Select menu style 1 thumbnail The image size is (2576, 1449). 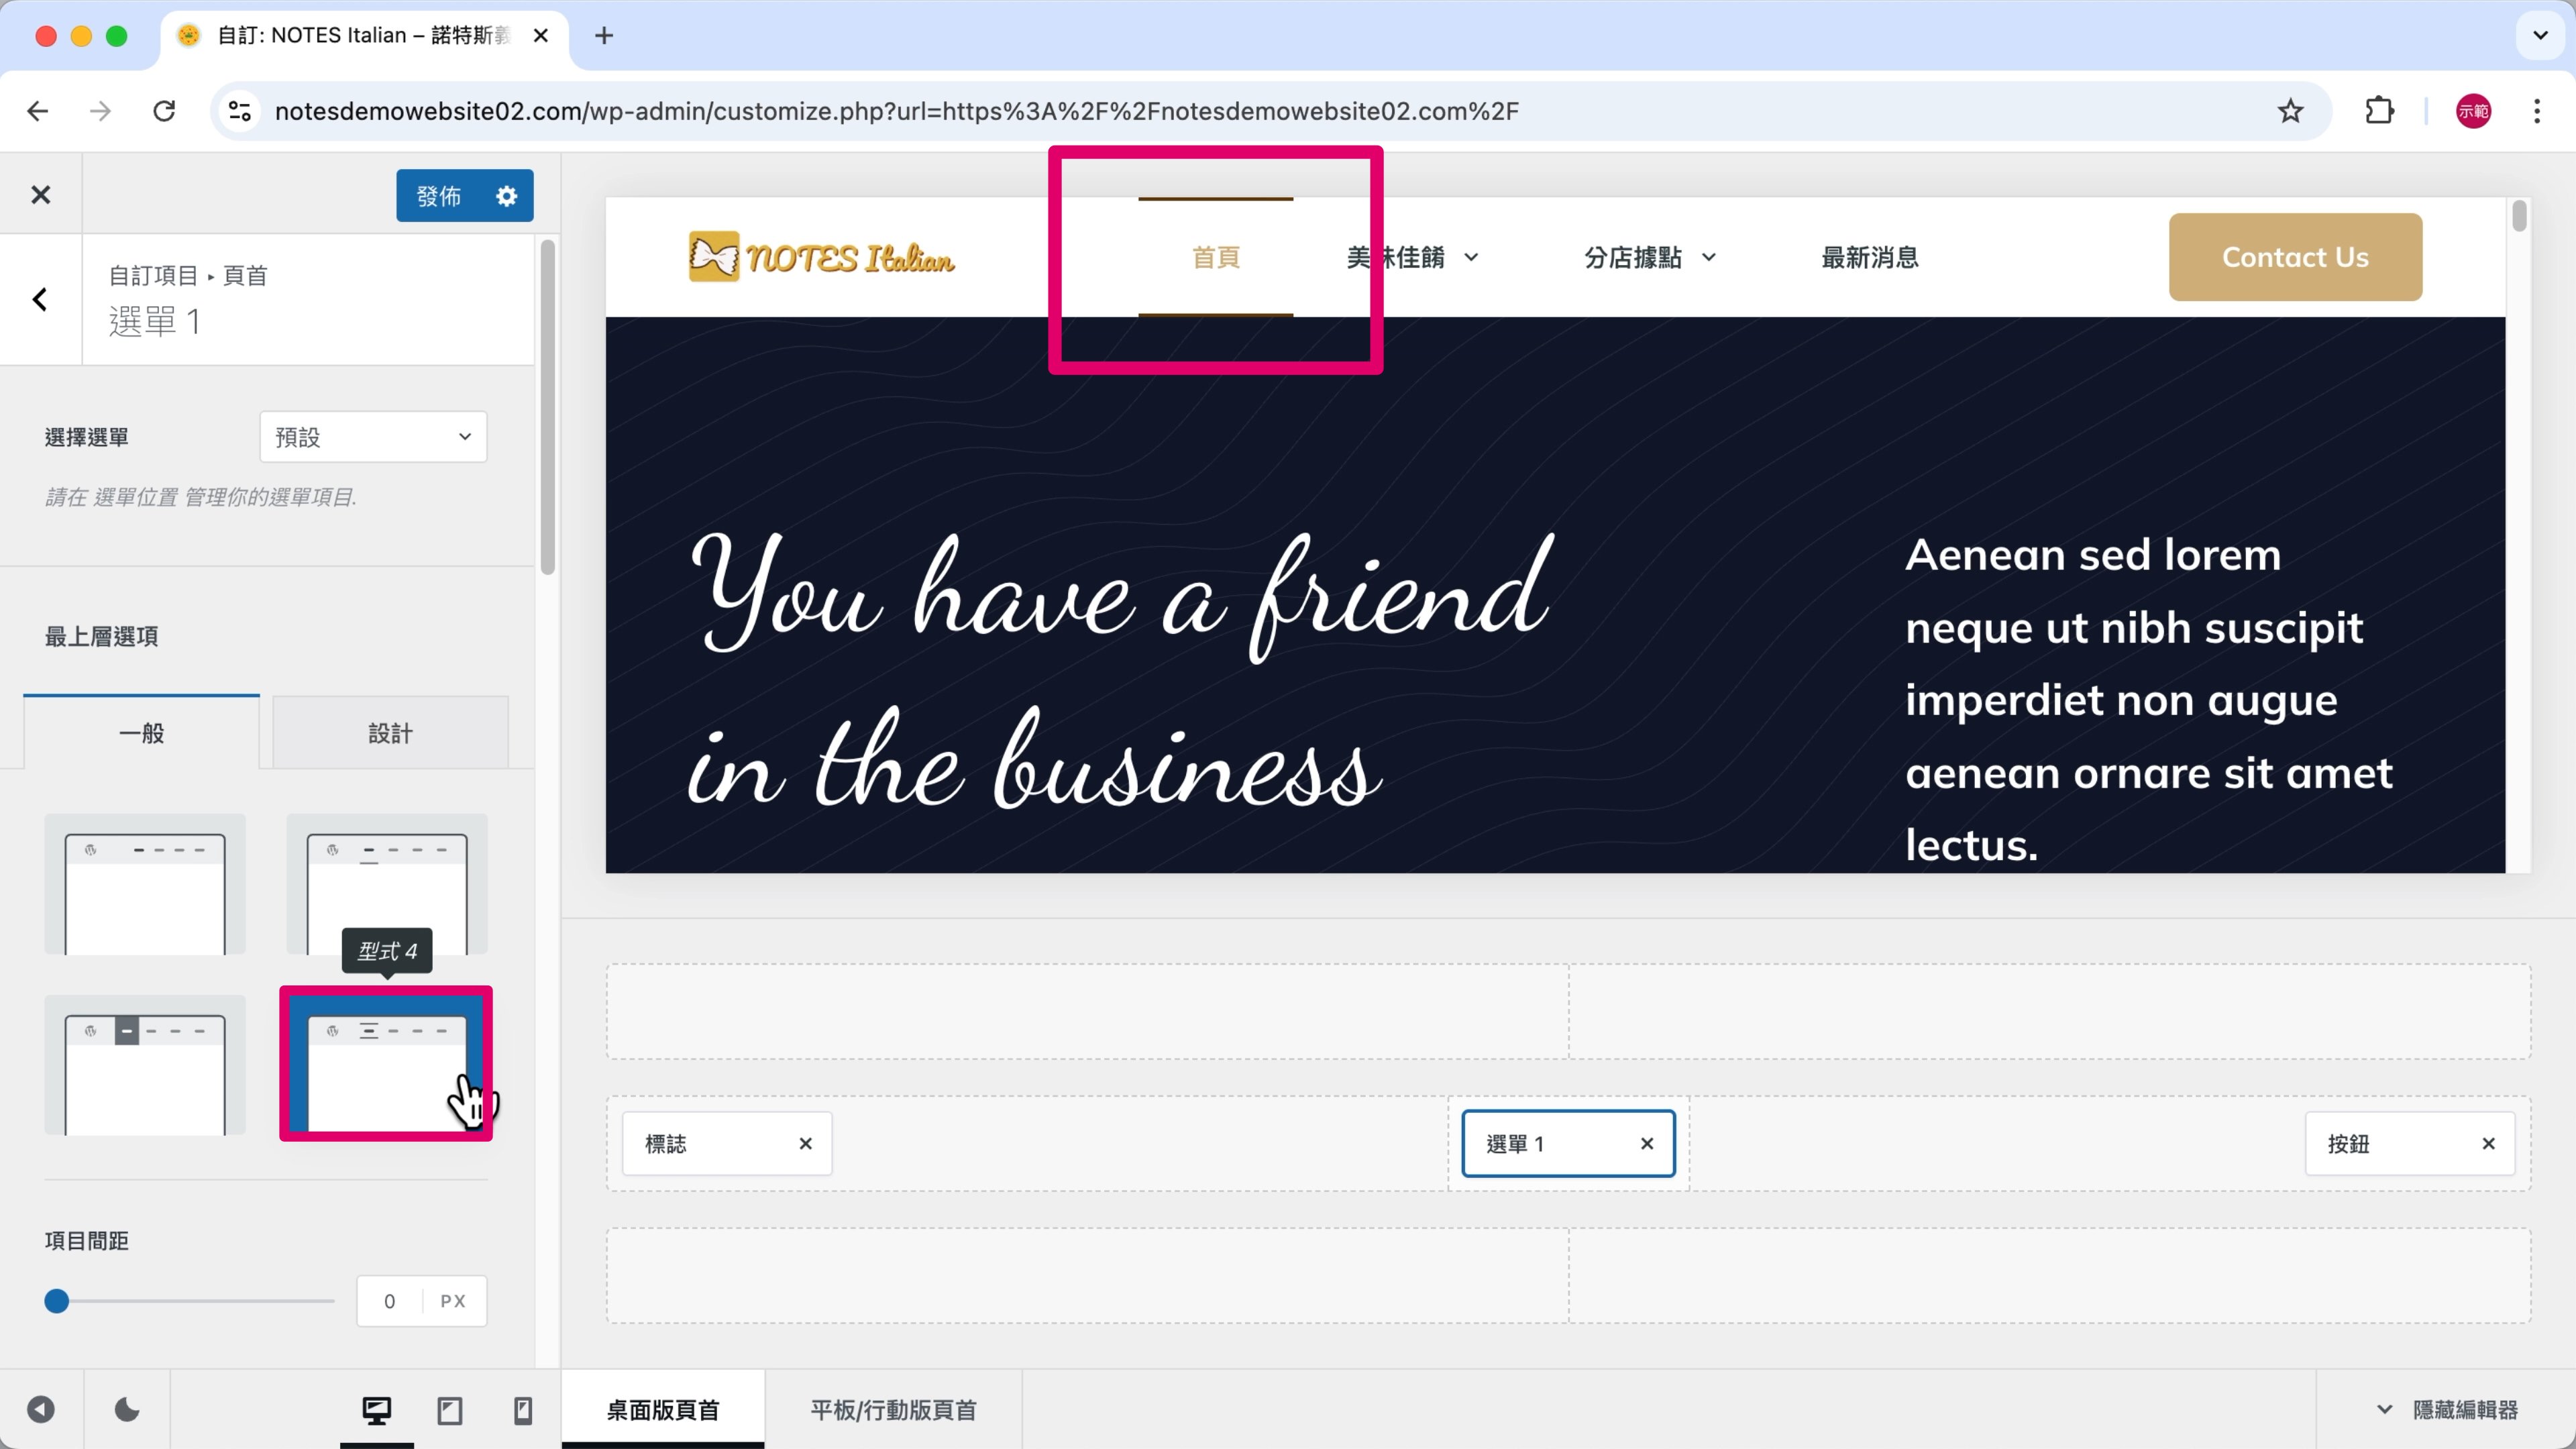click(145, 885)
